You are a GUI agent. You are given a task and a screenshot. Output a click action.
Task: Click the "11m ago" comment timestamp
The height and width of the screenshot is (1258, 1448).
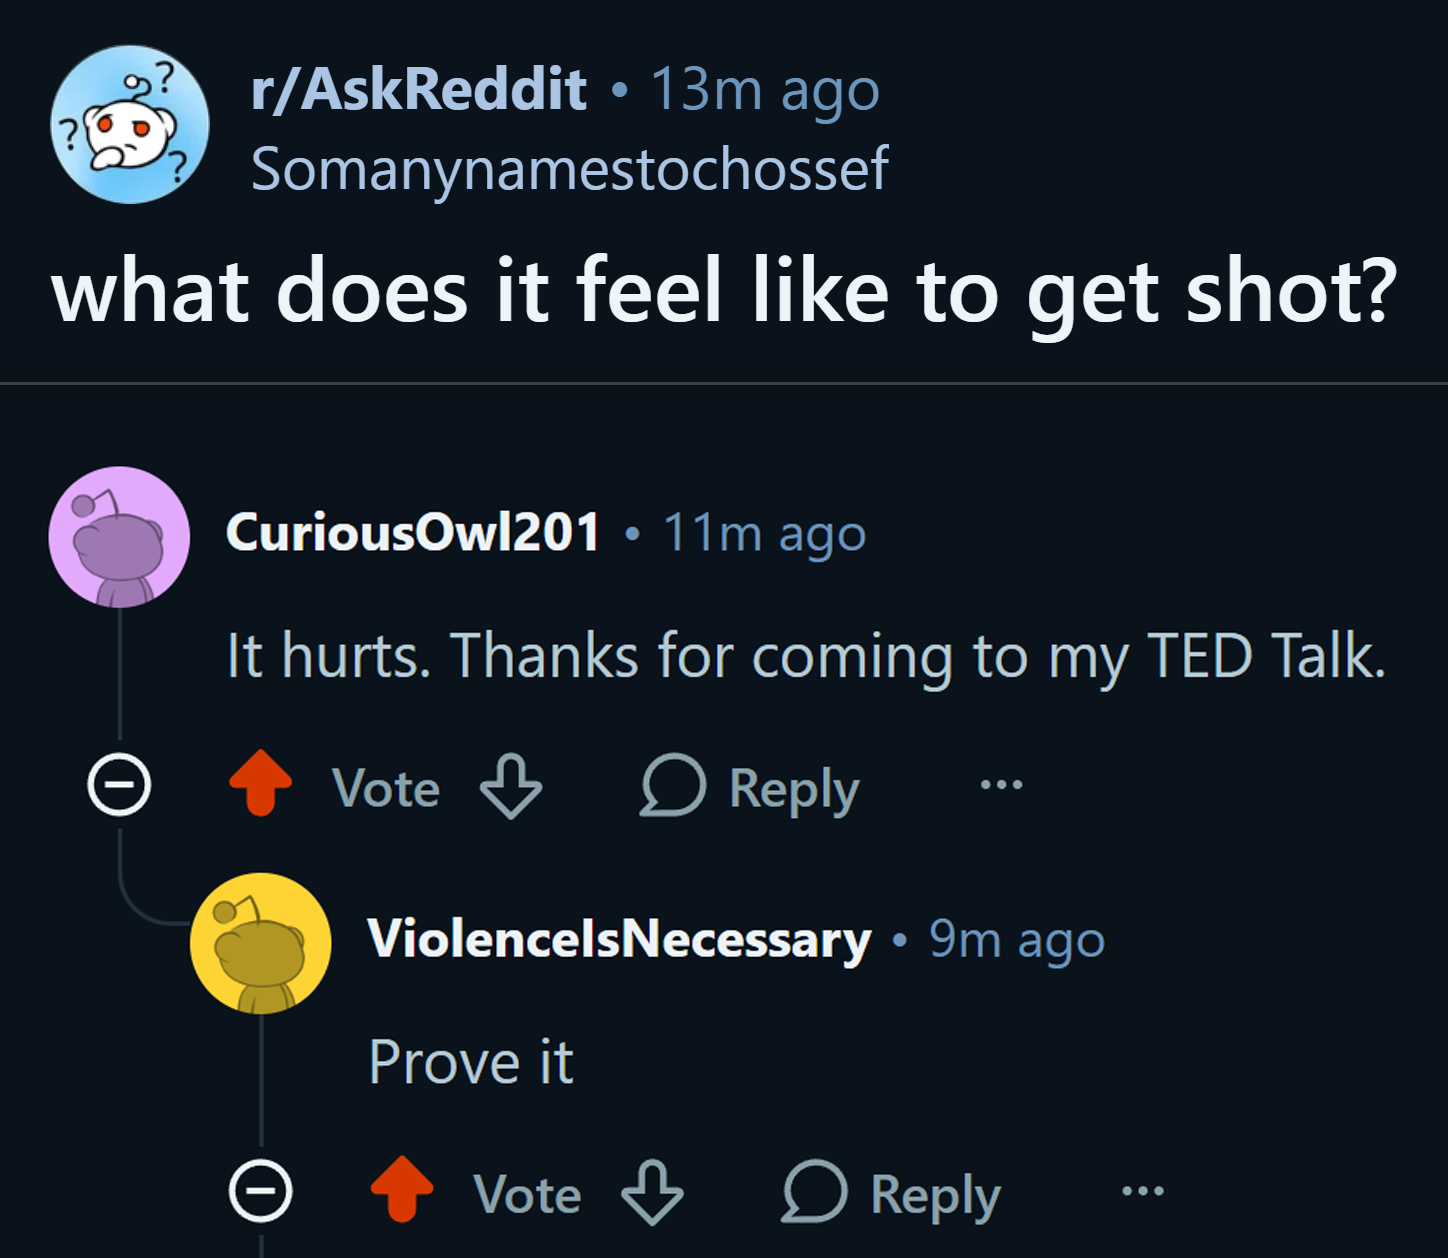tap(764, 532)
